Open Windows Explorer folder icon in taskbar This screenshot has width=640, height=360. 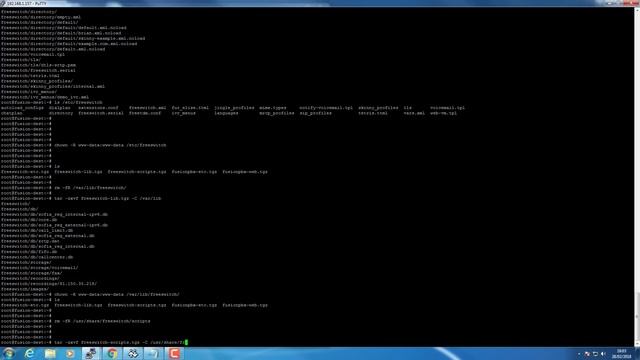tap(50, 353)
